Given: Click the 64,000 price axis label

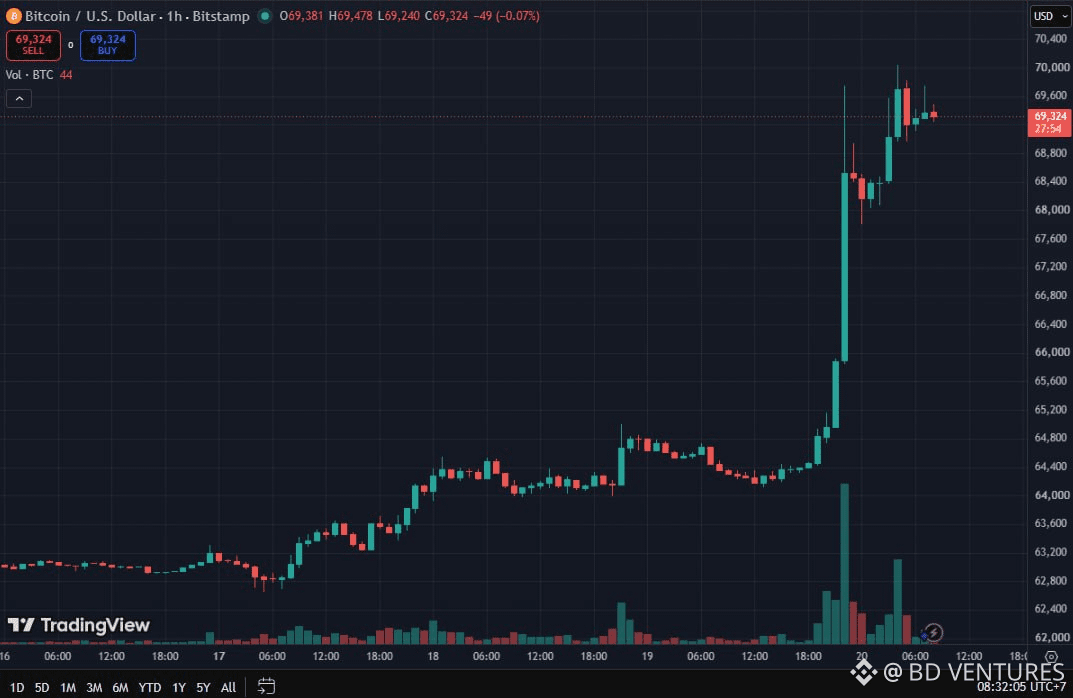Looking at the screenshot, I should [x=1052, y=495].
